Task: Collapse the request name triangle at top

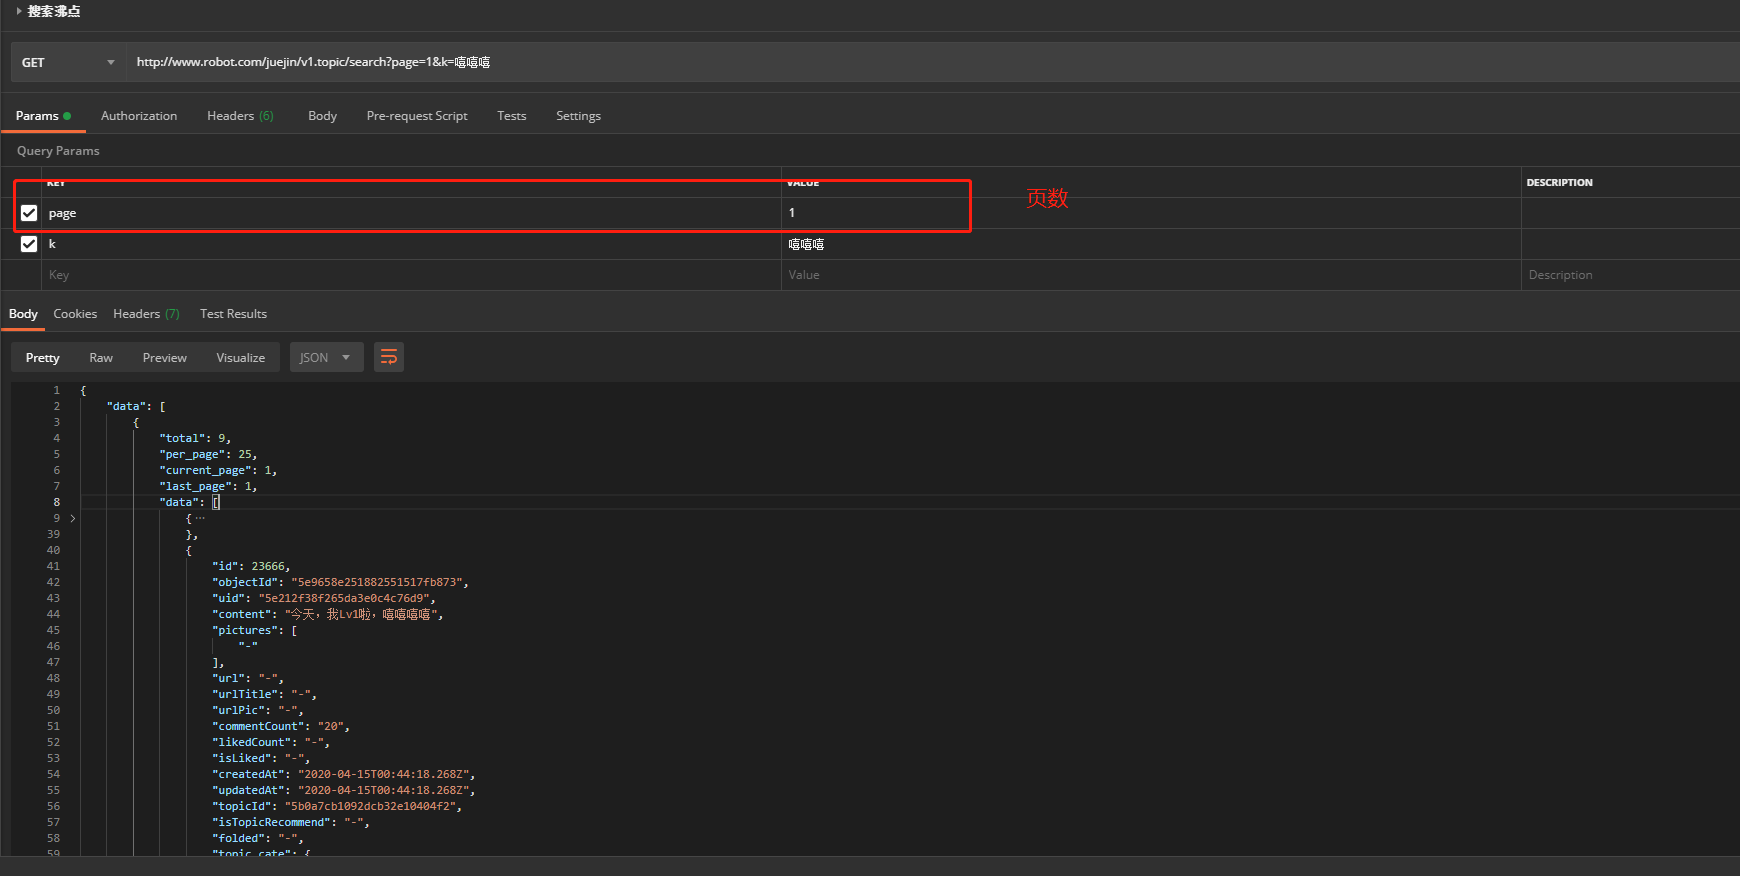Action: pyautogui.click(x=19, y=11)
